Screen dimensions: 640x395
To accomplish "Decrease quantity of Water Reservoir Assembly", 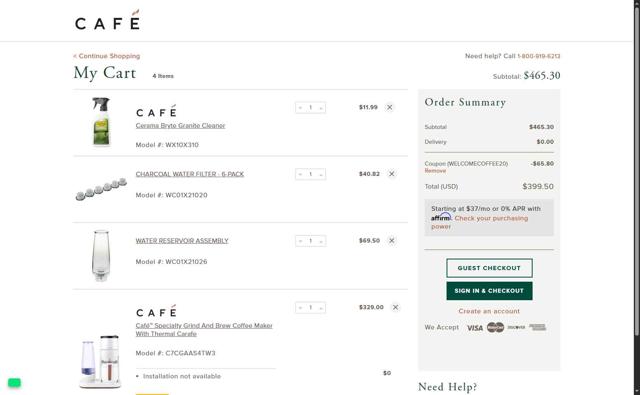I will (x=300, y=241).
